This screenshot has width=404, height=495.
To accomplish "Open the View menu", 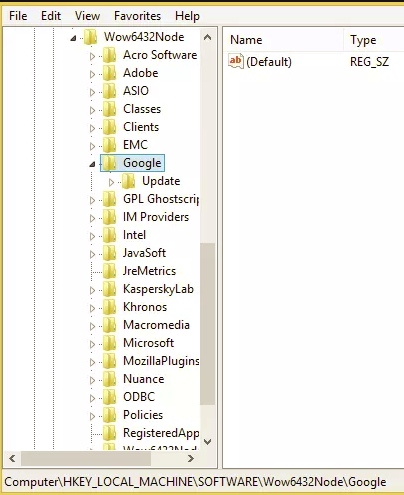I will [87, 16].
